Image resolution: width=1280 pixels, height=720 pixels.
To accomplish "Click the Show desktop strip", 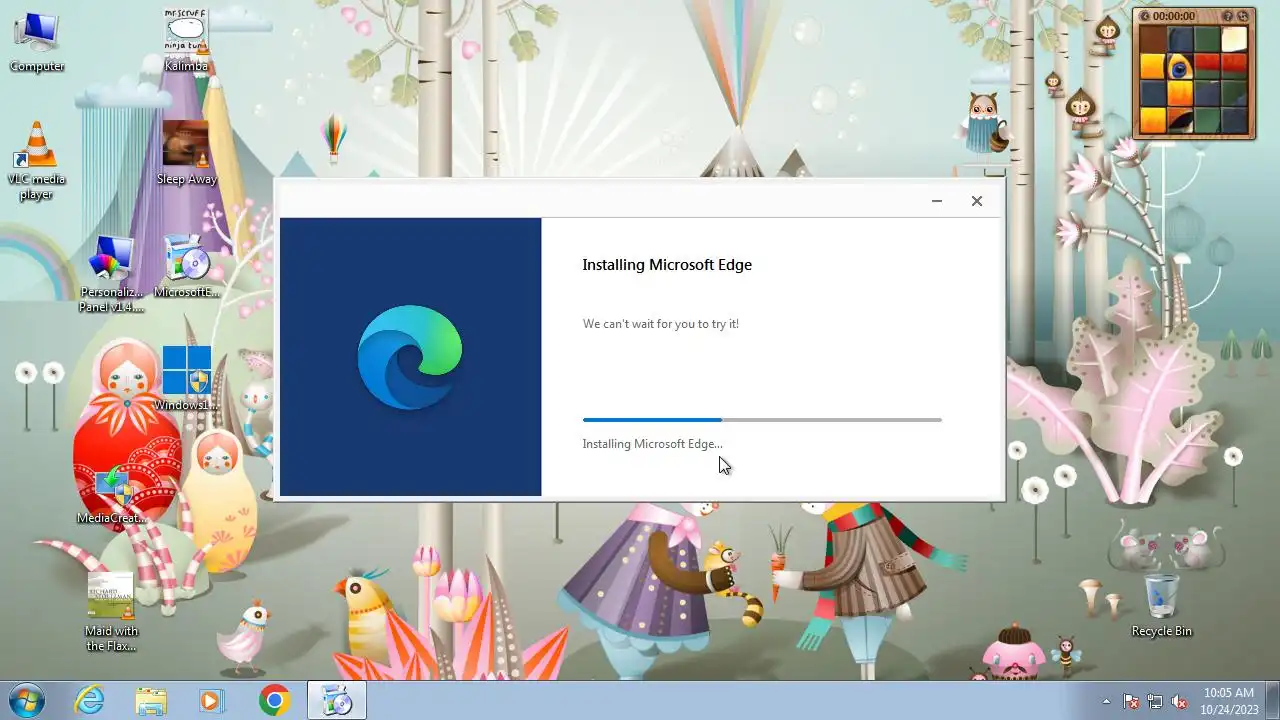I will (1272, 701).
